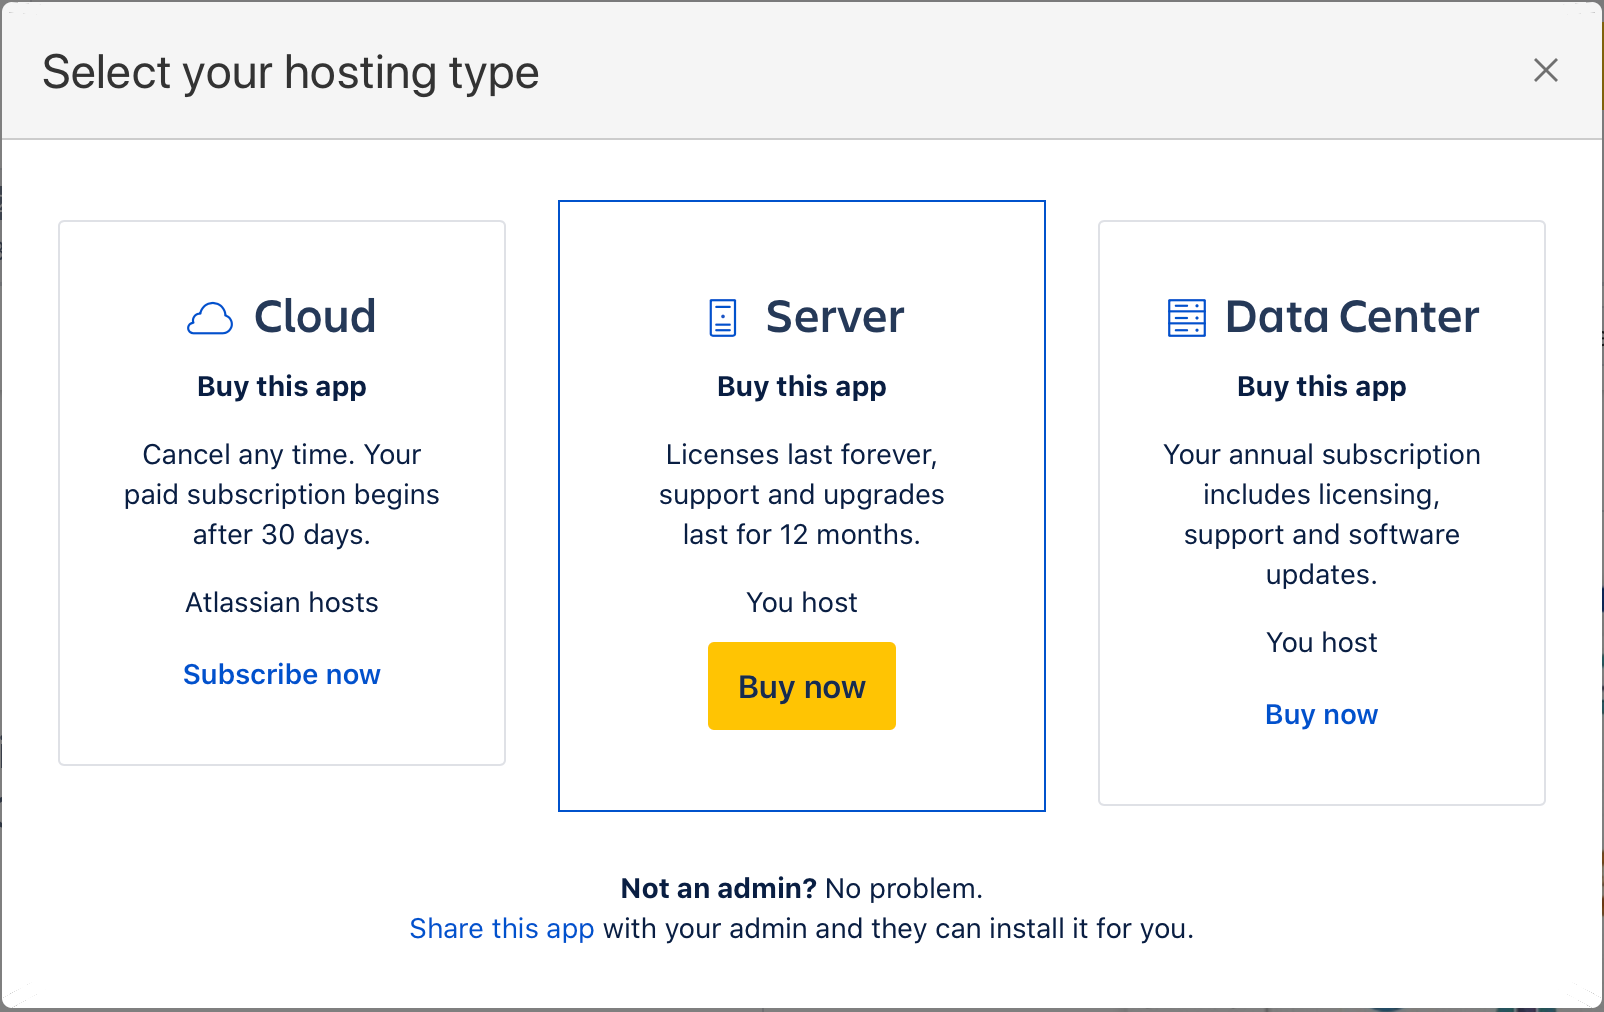This screenshot has width=1604, height=1012.
Task: Click Buy this app under the Cloud heading
Action: pos(281,386)
